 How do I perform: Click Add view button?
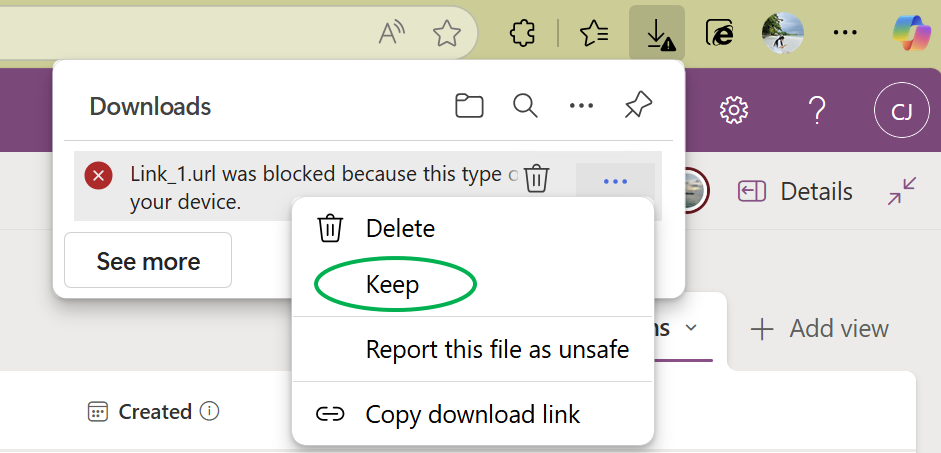[820, 328]
